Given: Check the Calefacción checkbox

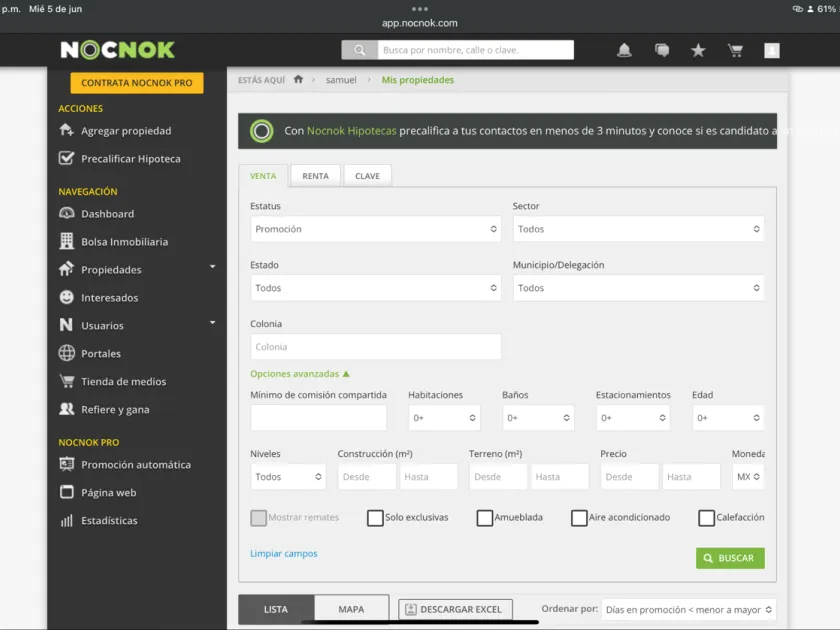Looking at the screenshot, I should [x=706, y=518].
